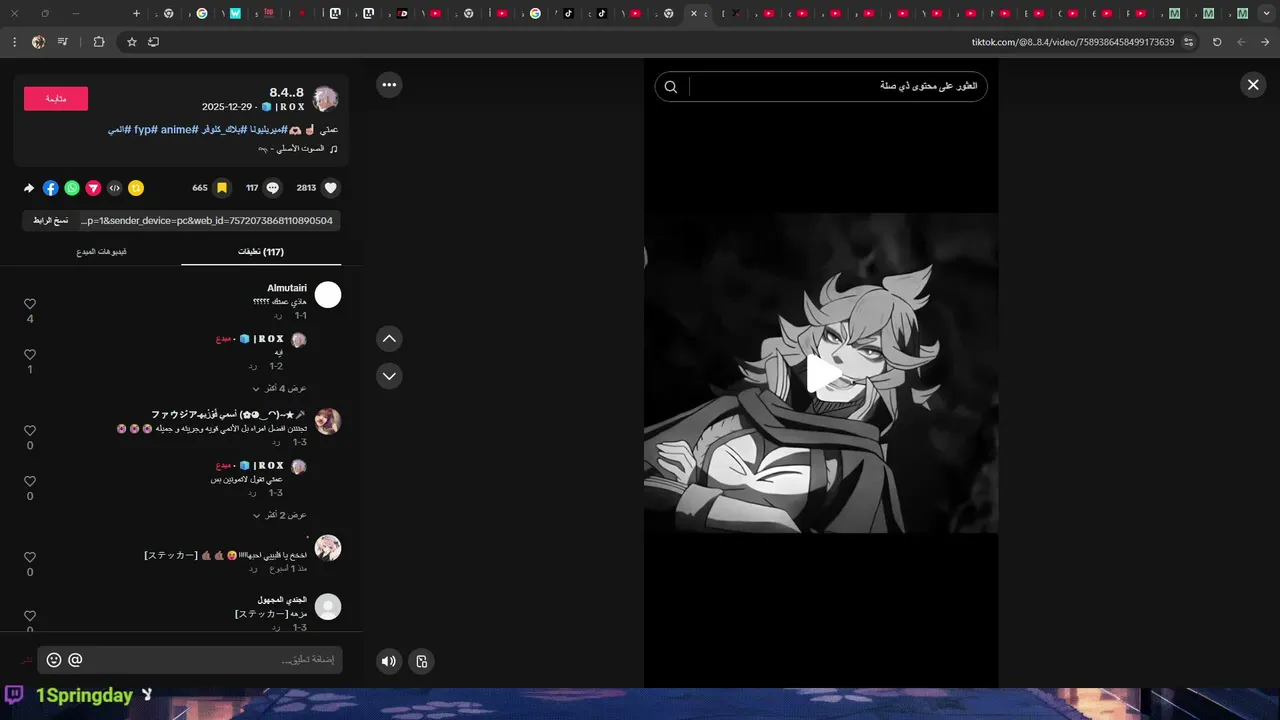Open the browser media control icon
Viewport: 1280px width, 720px height.
coord(63,42)
